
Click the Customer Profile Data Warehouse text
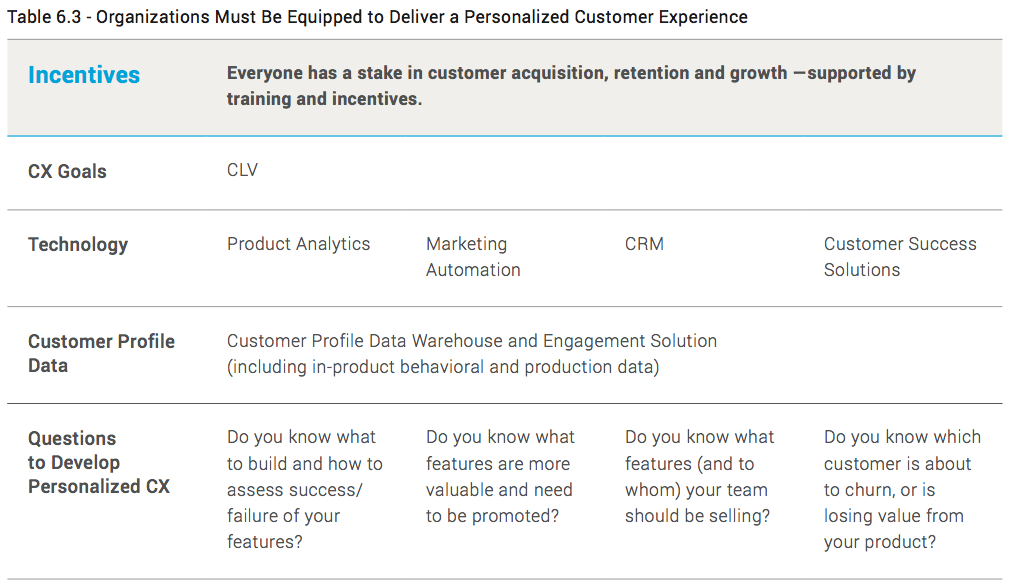(472, 341)
